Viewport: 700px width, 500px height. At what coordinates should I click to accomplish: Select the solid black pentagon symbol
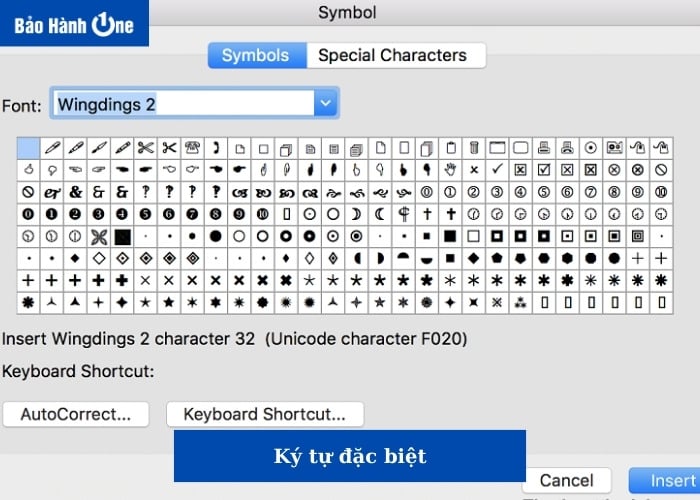(497, 258)
